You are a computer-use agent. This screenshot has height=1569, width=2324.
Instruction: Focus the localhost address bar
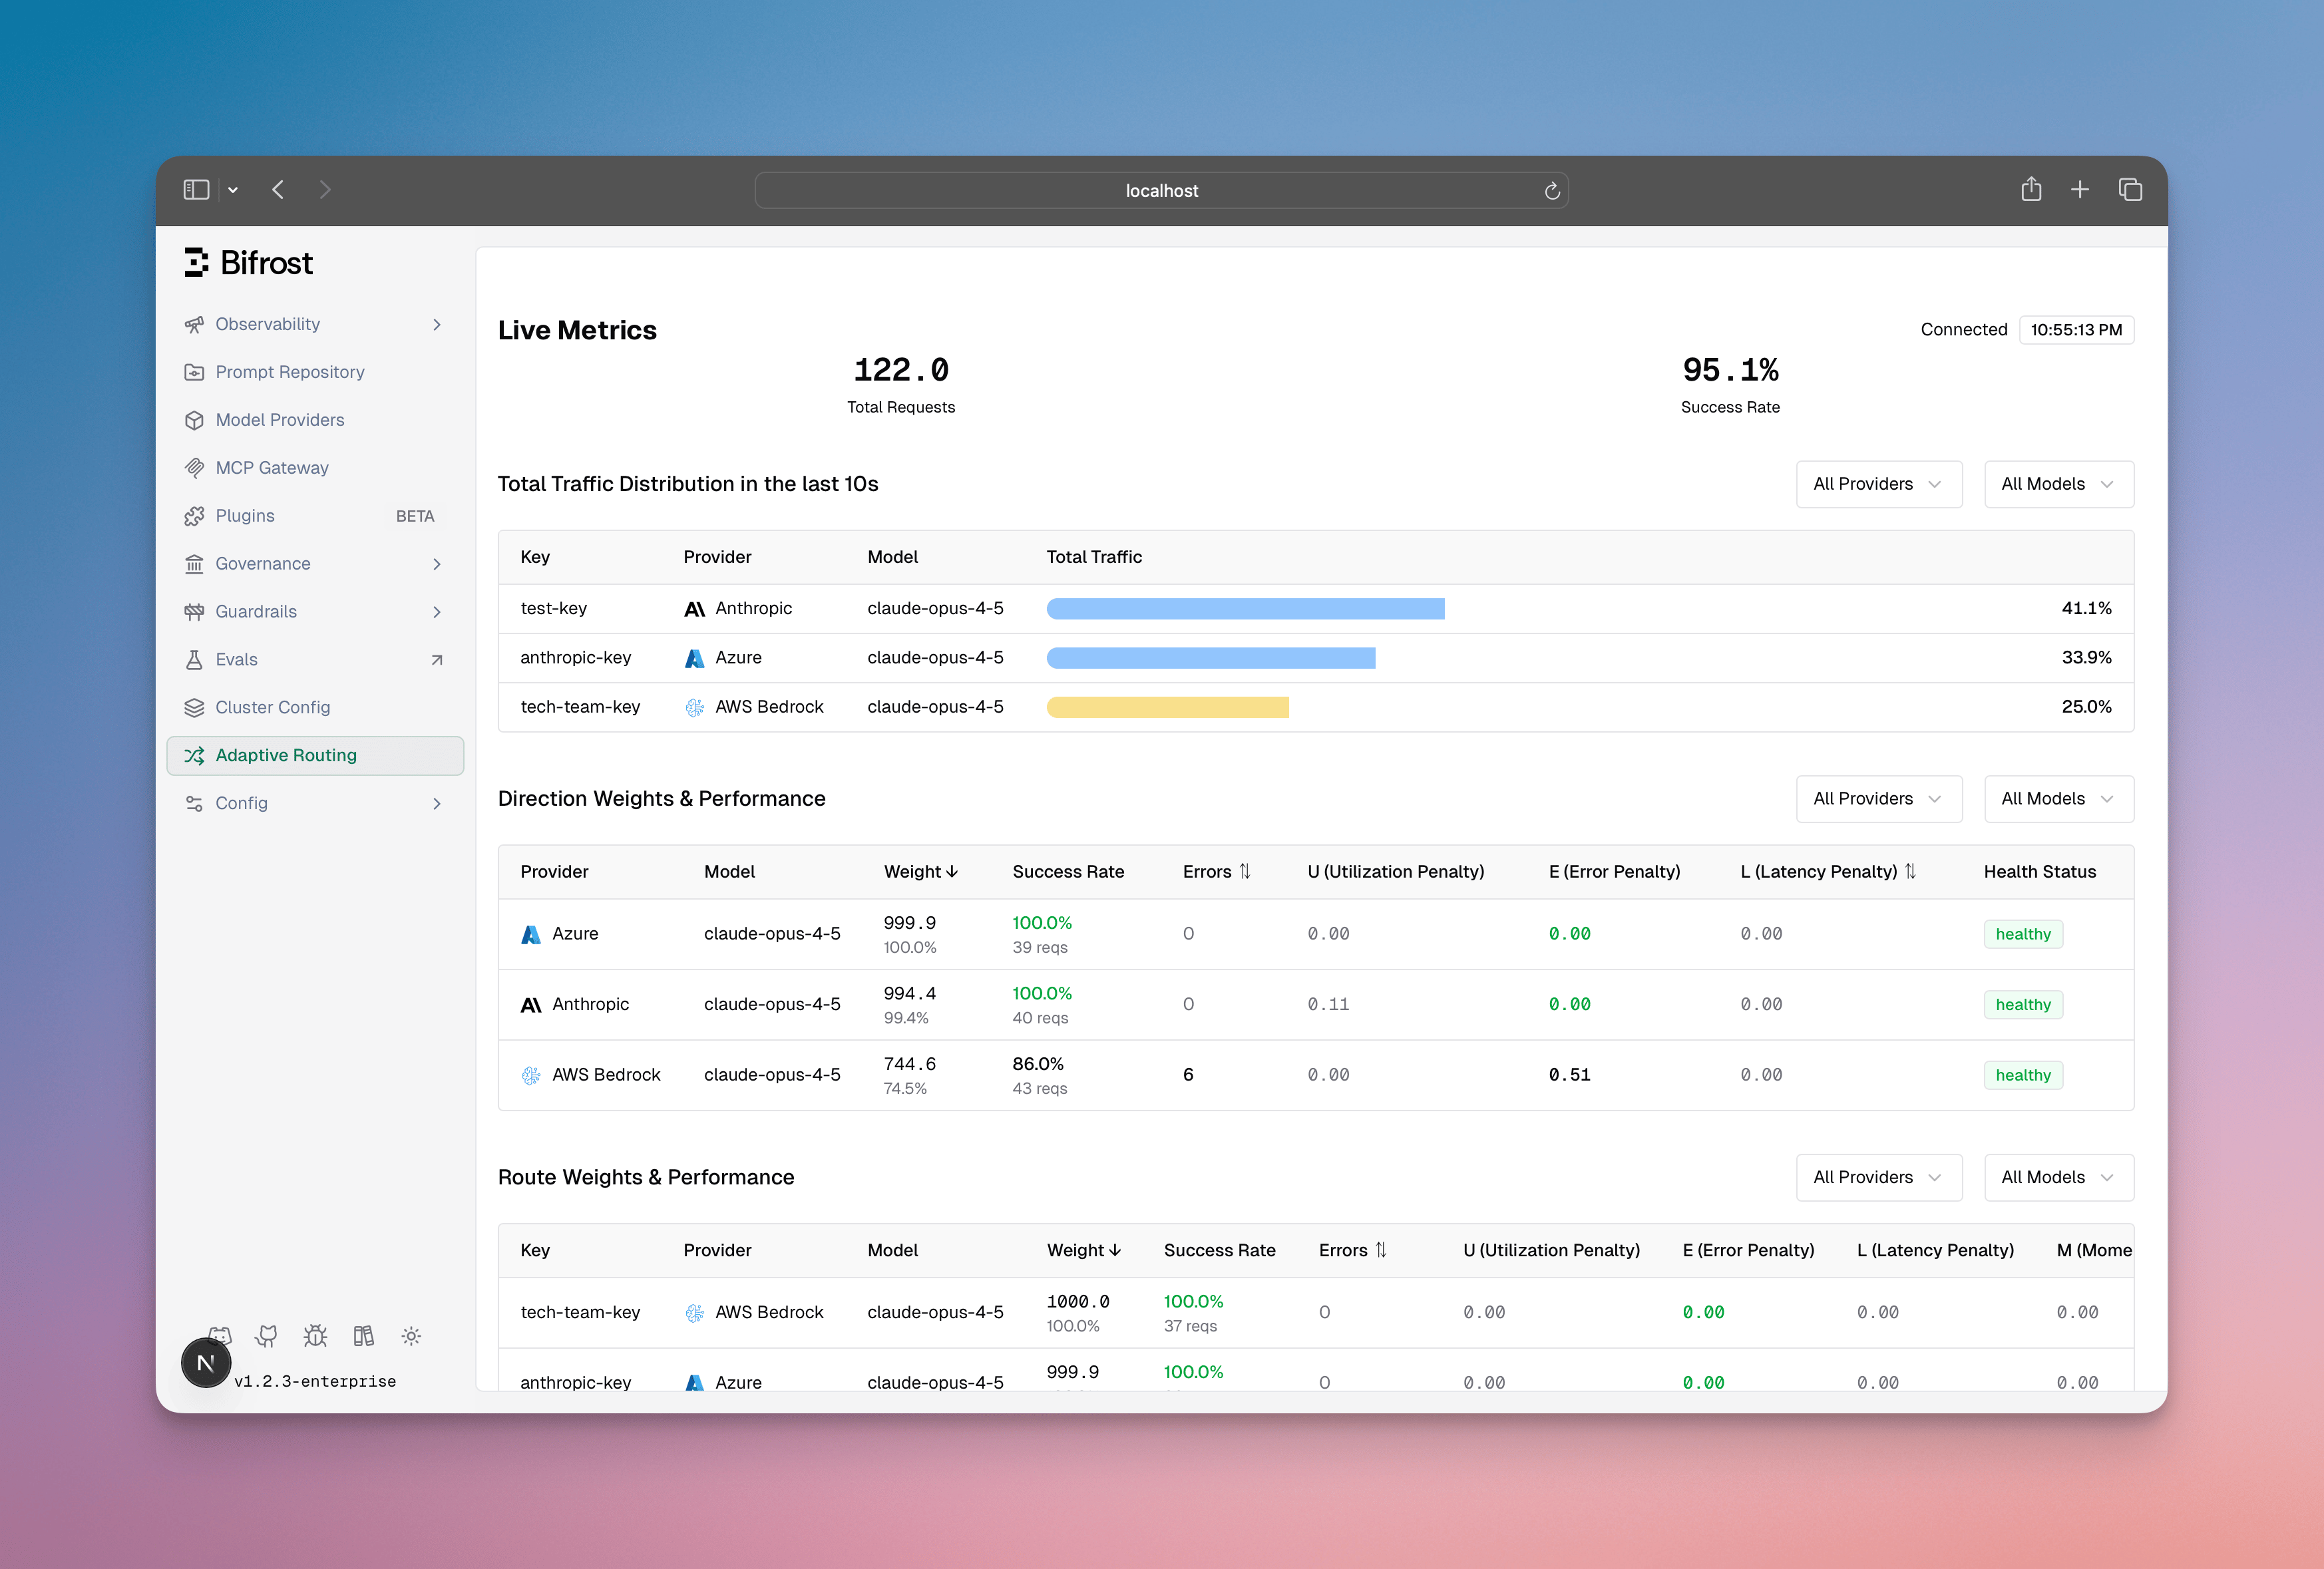click(x=1161, y=191)
